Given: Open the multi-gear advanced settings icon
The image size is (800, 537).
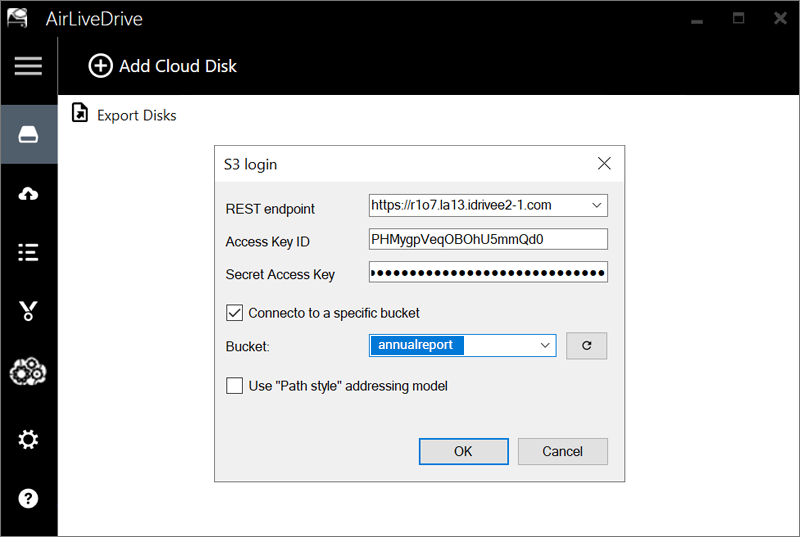Looking at the screenshot, I should point(28,371).
